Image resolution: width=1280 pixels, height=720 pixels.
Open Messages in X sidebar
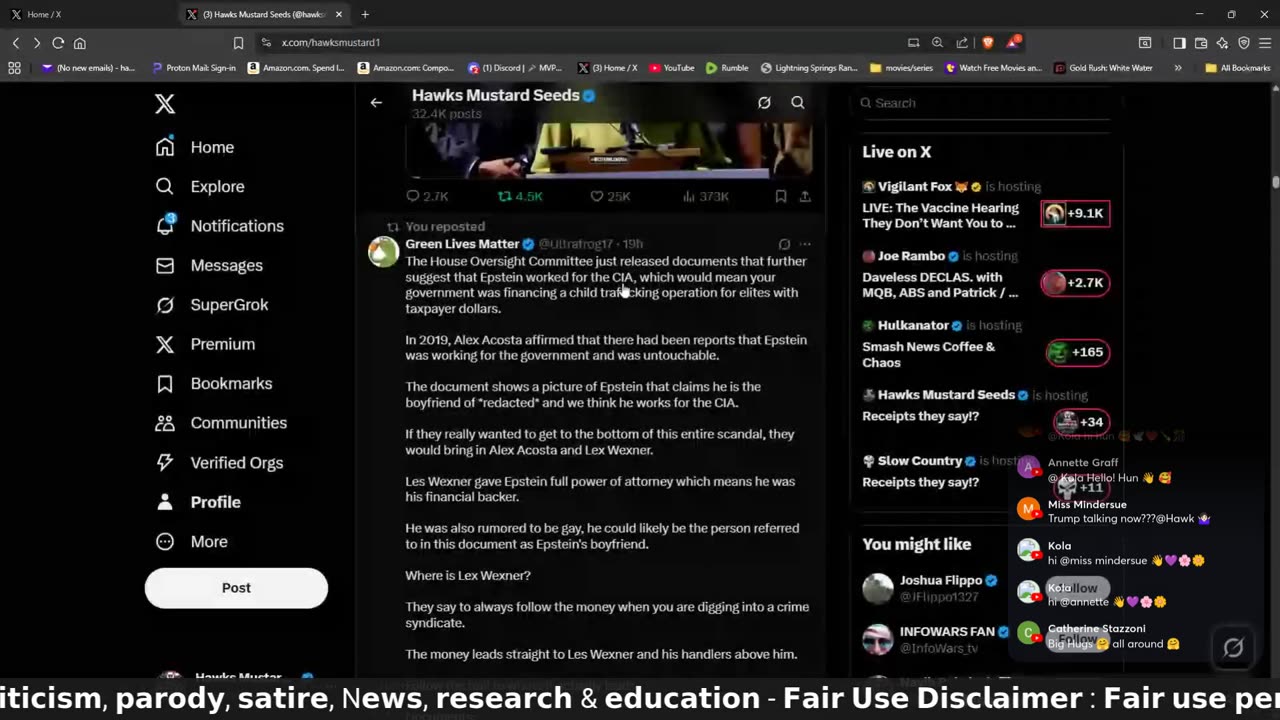[209, 265]
